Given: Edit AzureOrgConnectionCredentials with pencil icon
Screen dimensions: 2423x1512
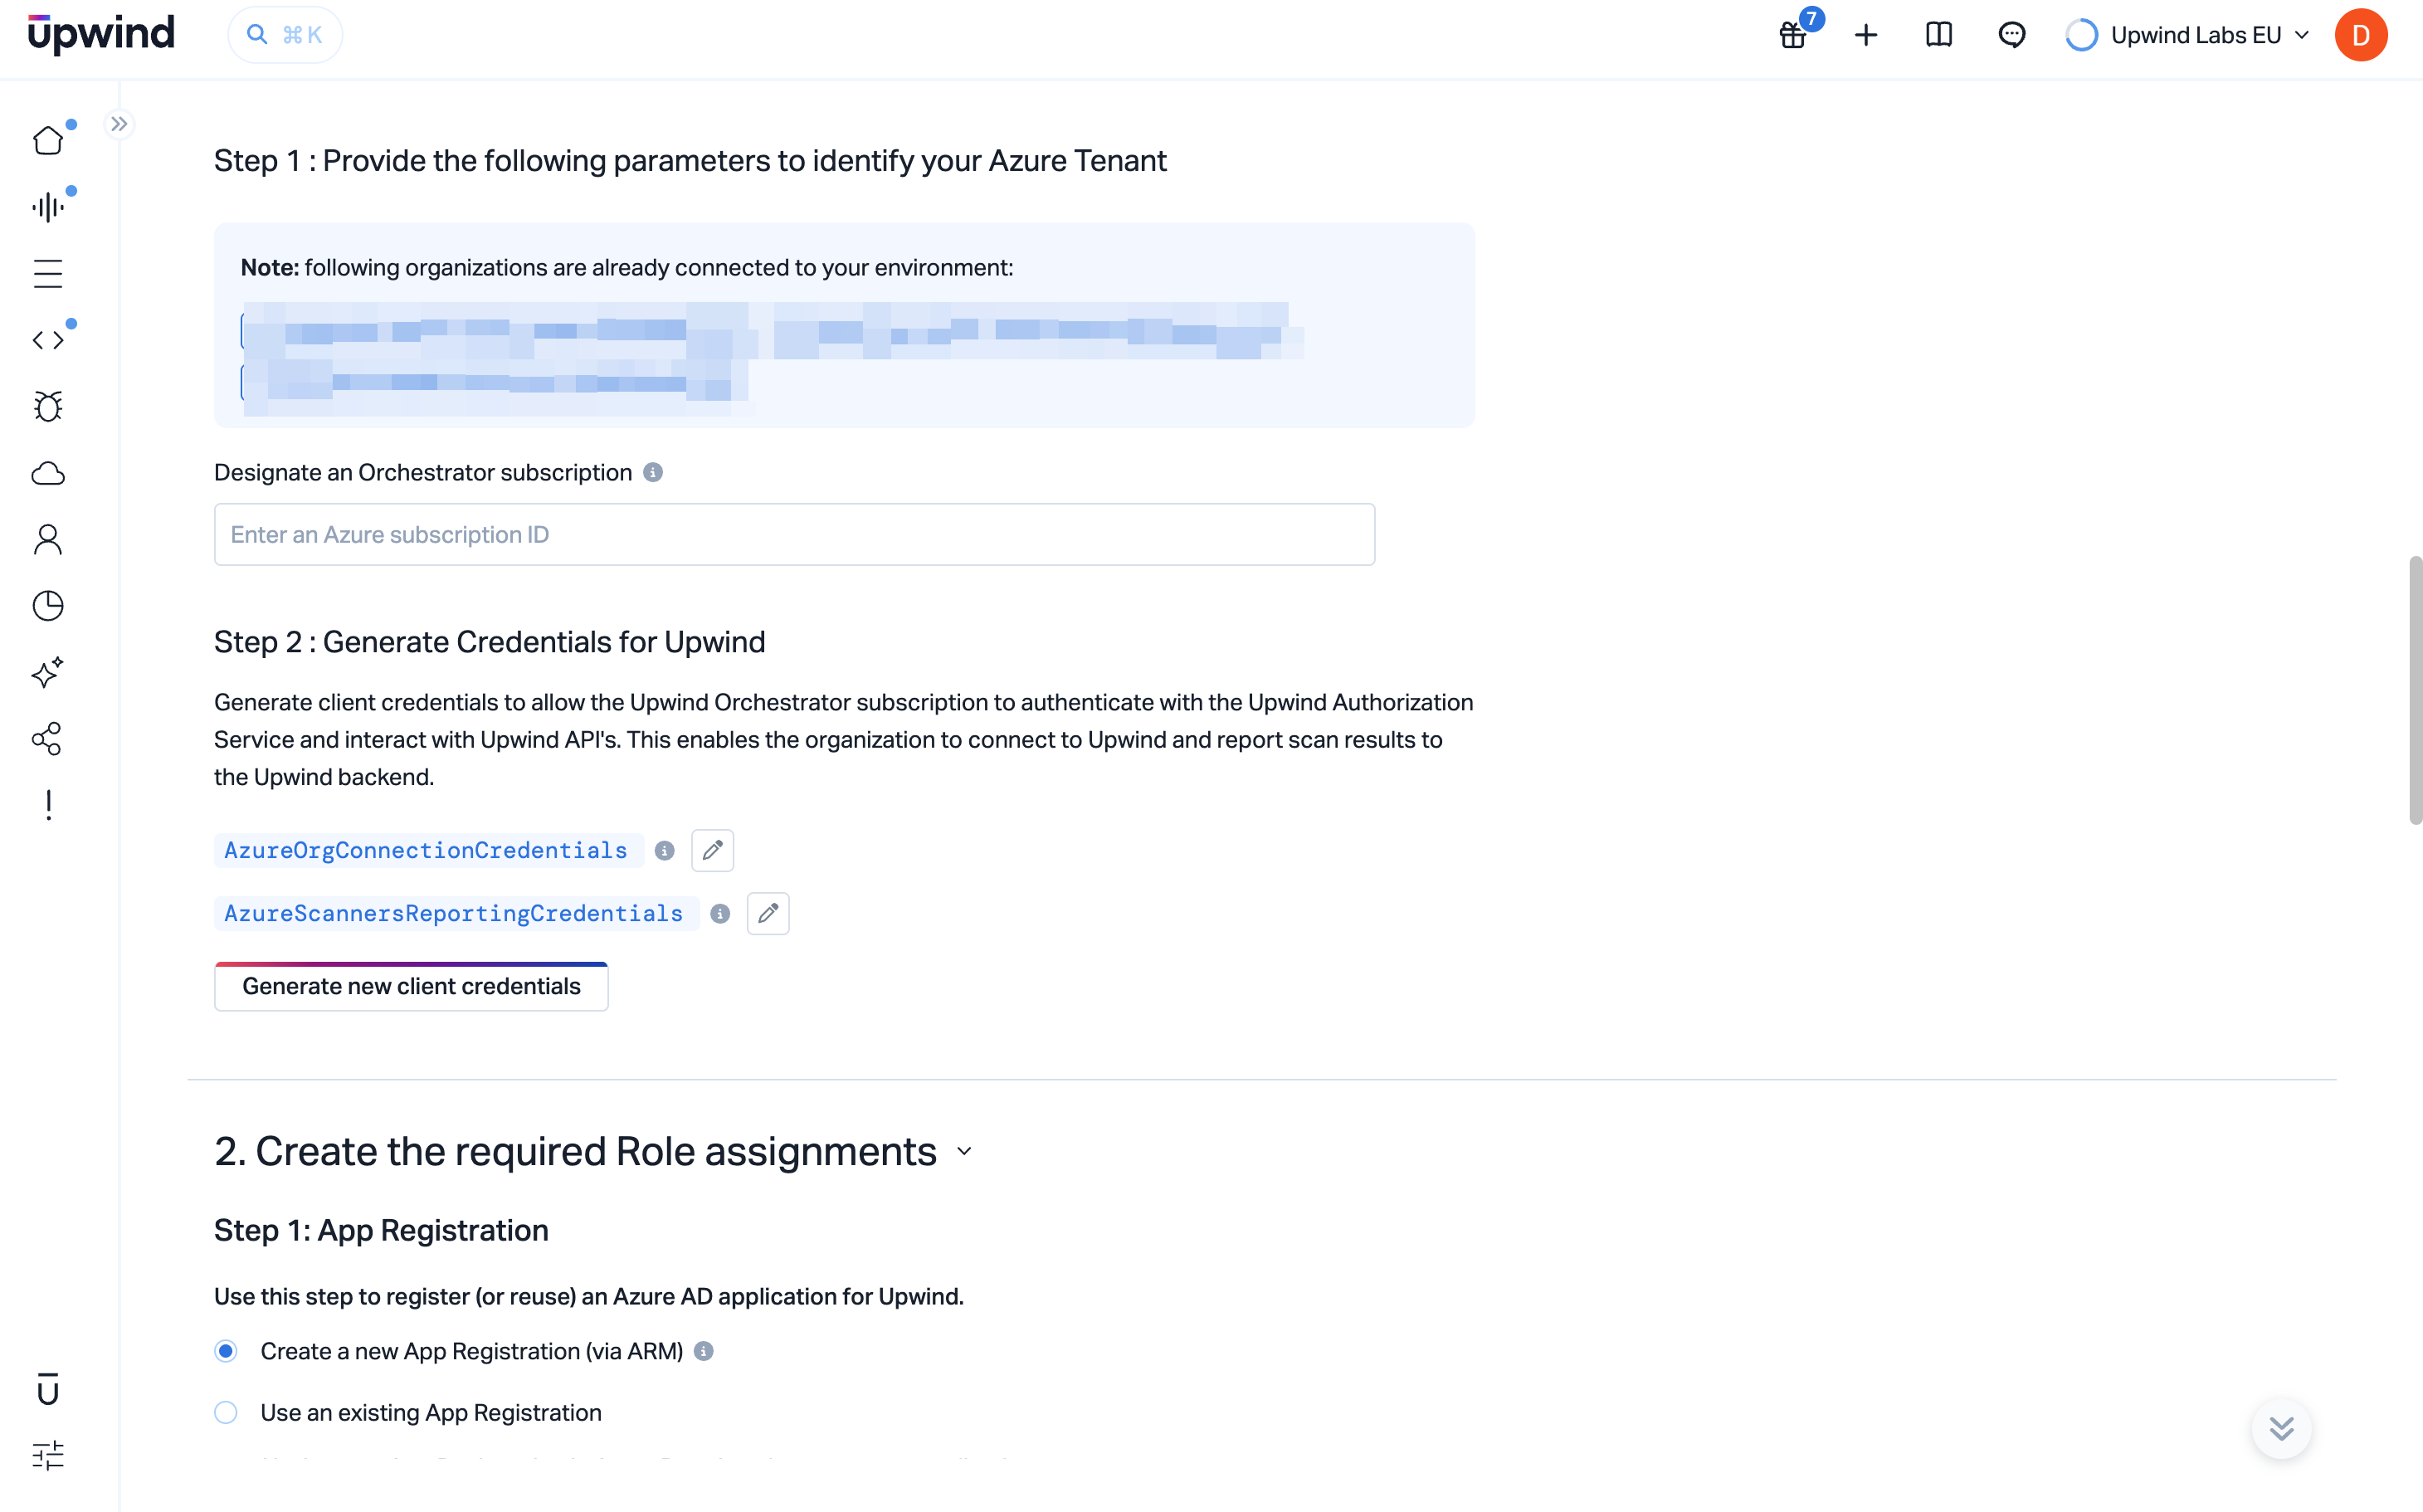Looking at the screenshot, I should point(712,850).
